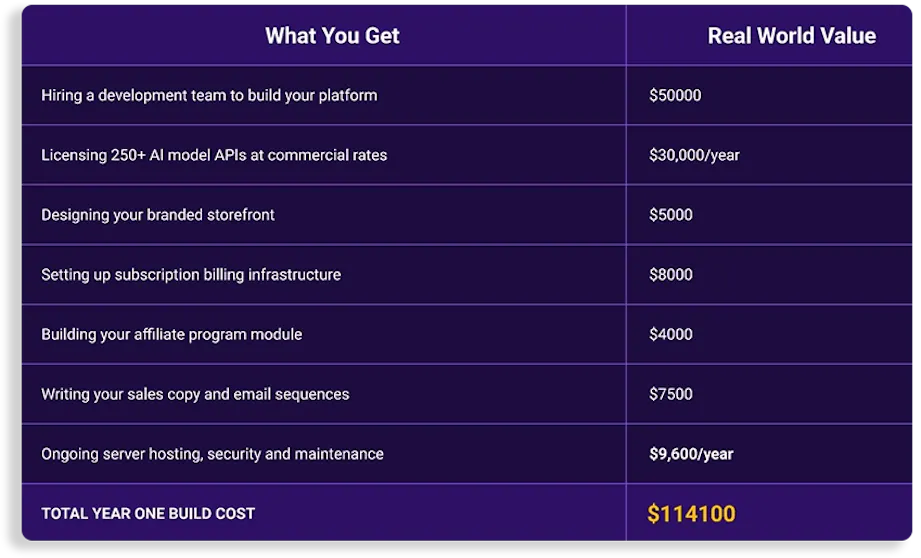
Task: Select 'Ongoing server hosting, security and maintenance'
Action: click(x=212, y=454)
